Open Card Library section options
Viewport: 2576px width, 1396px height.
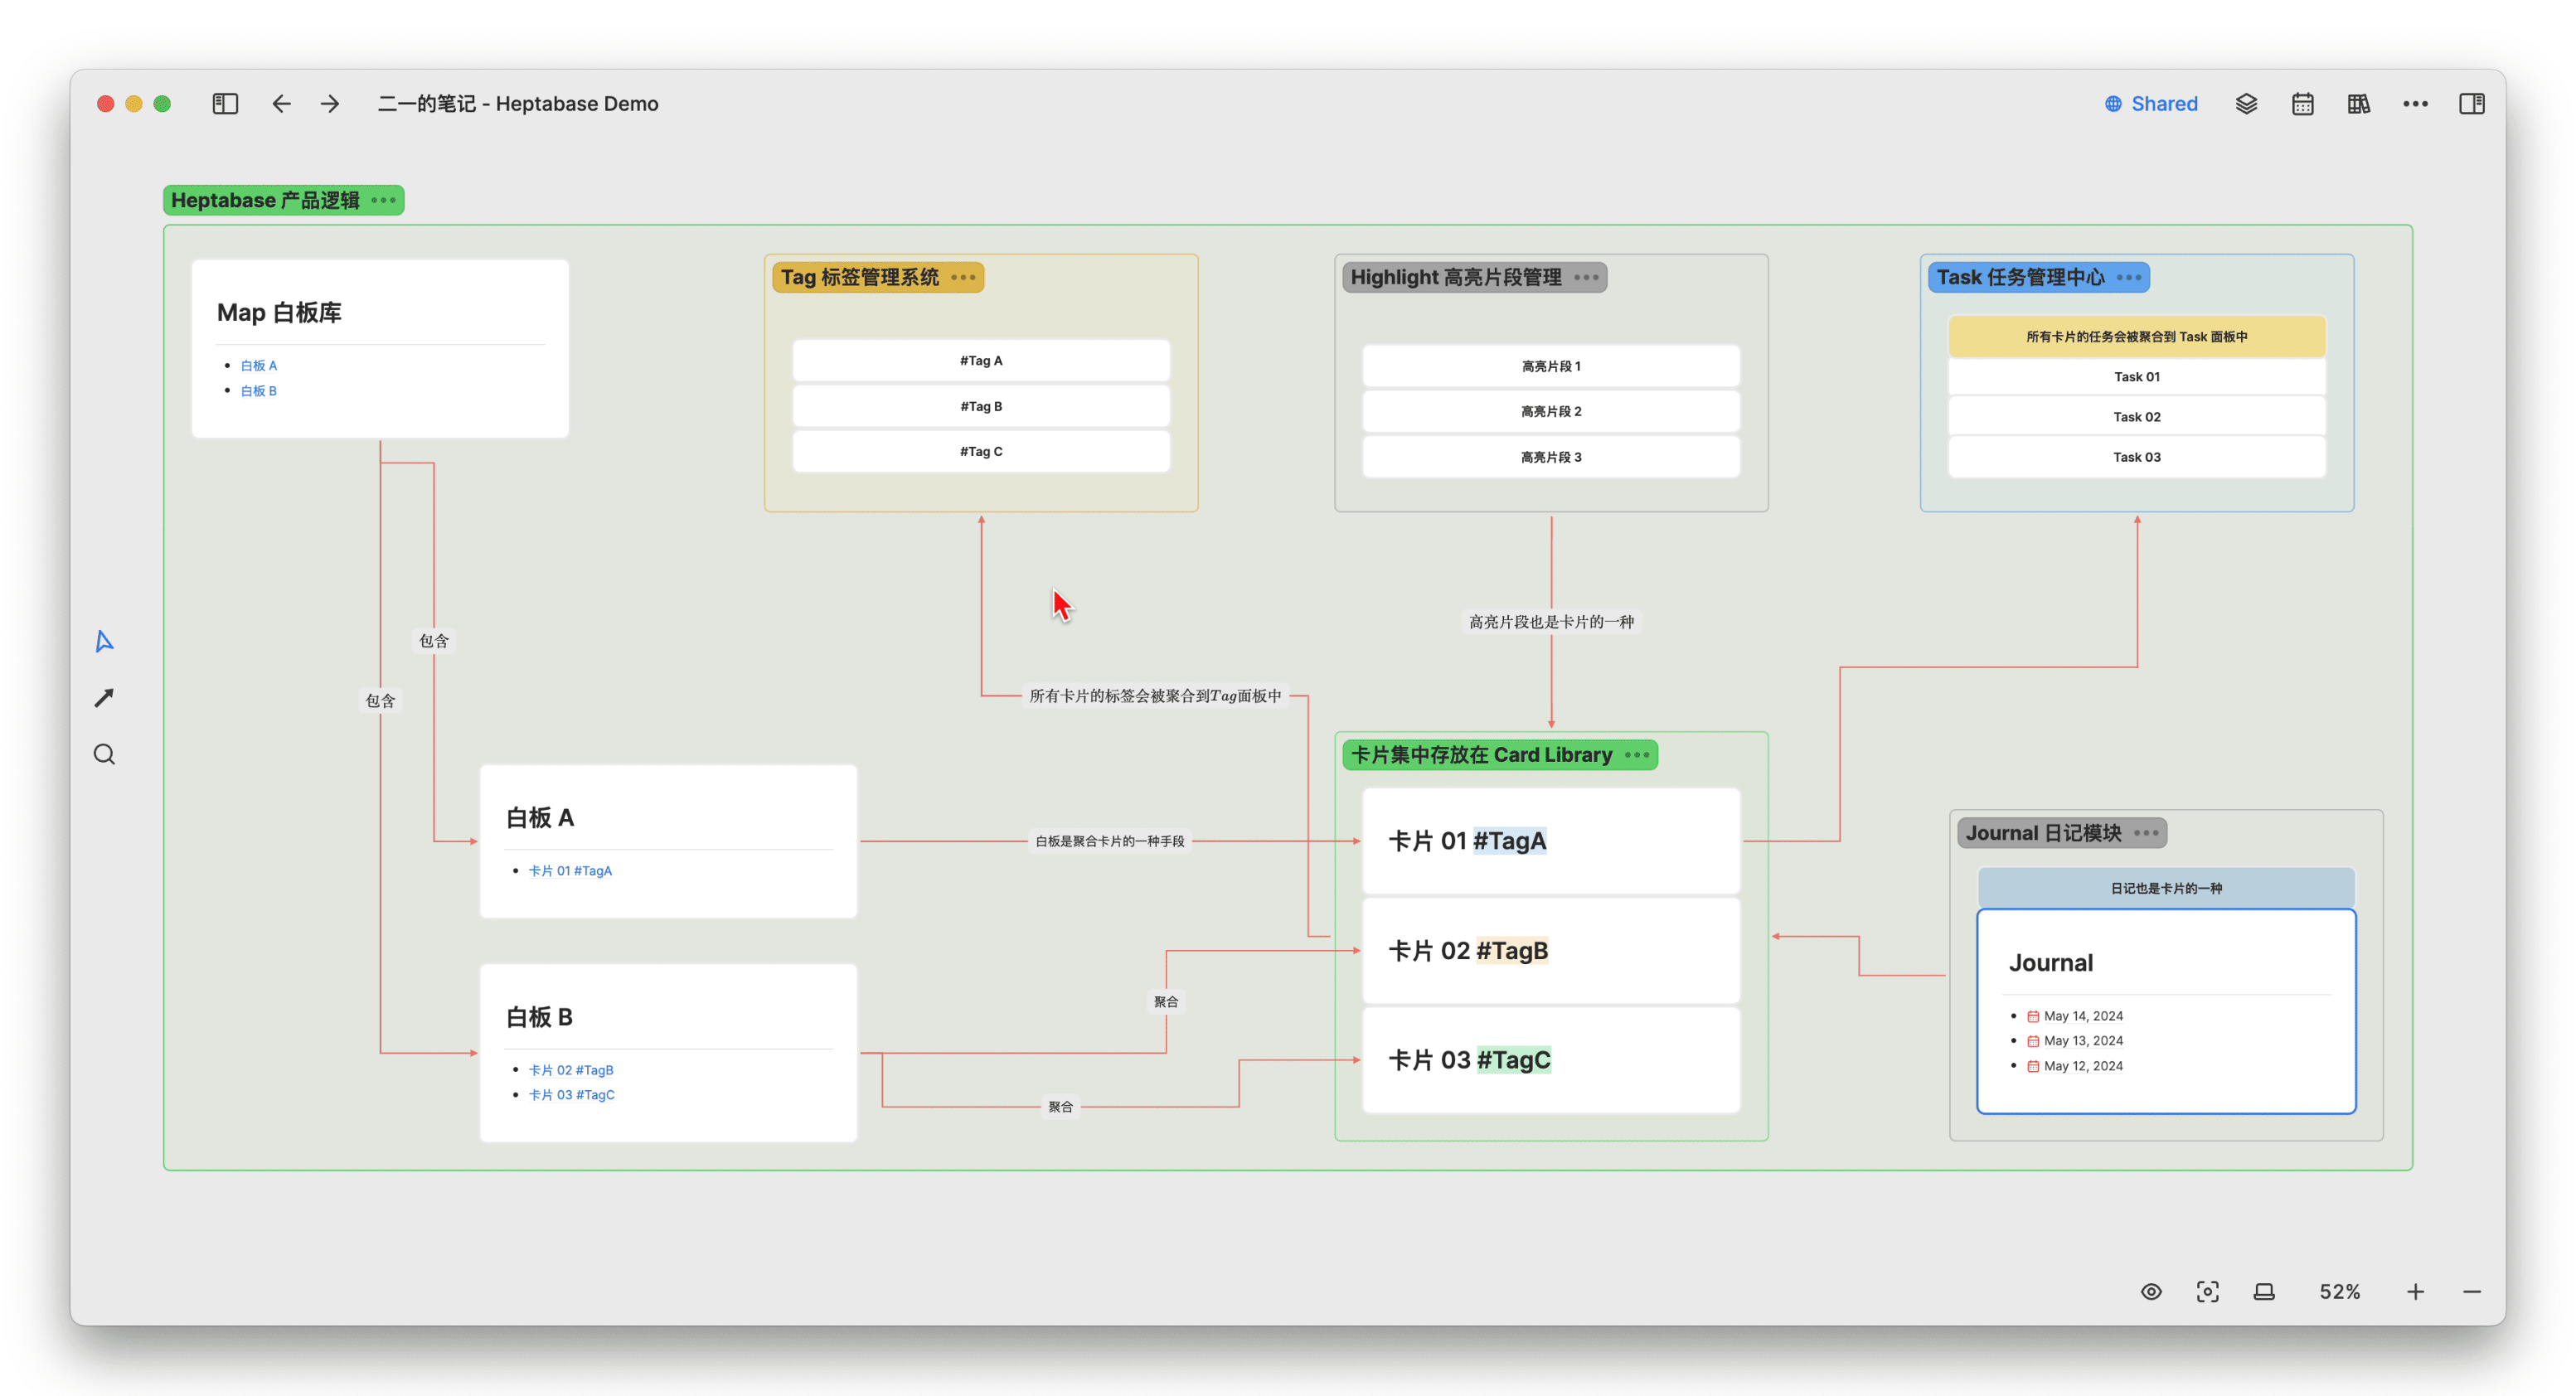(x=1638, y=755)
